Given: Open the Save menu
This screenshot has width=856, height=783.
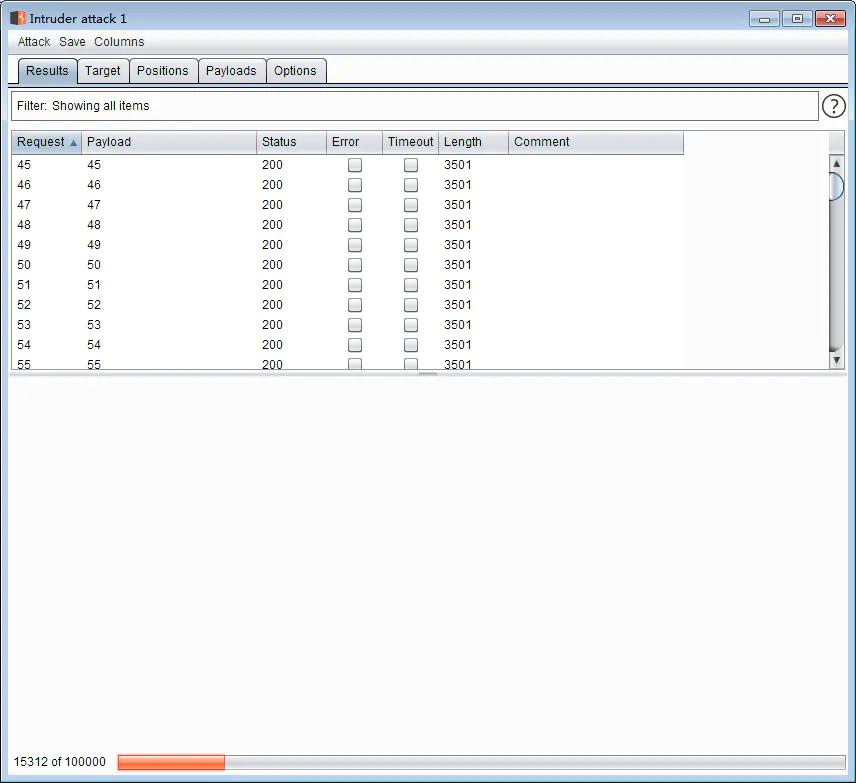Looking at the screenshot, I should [72, 42].
